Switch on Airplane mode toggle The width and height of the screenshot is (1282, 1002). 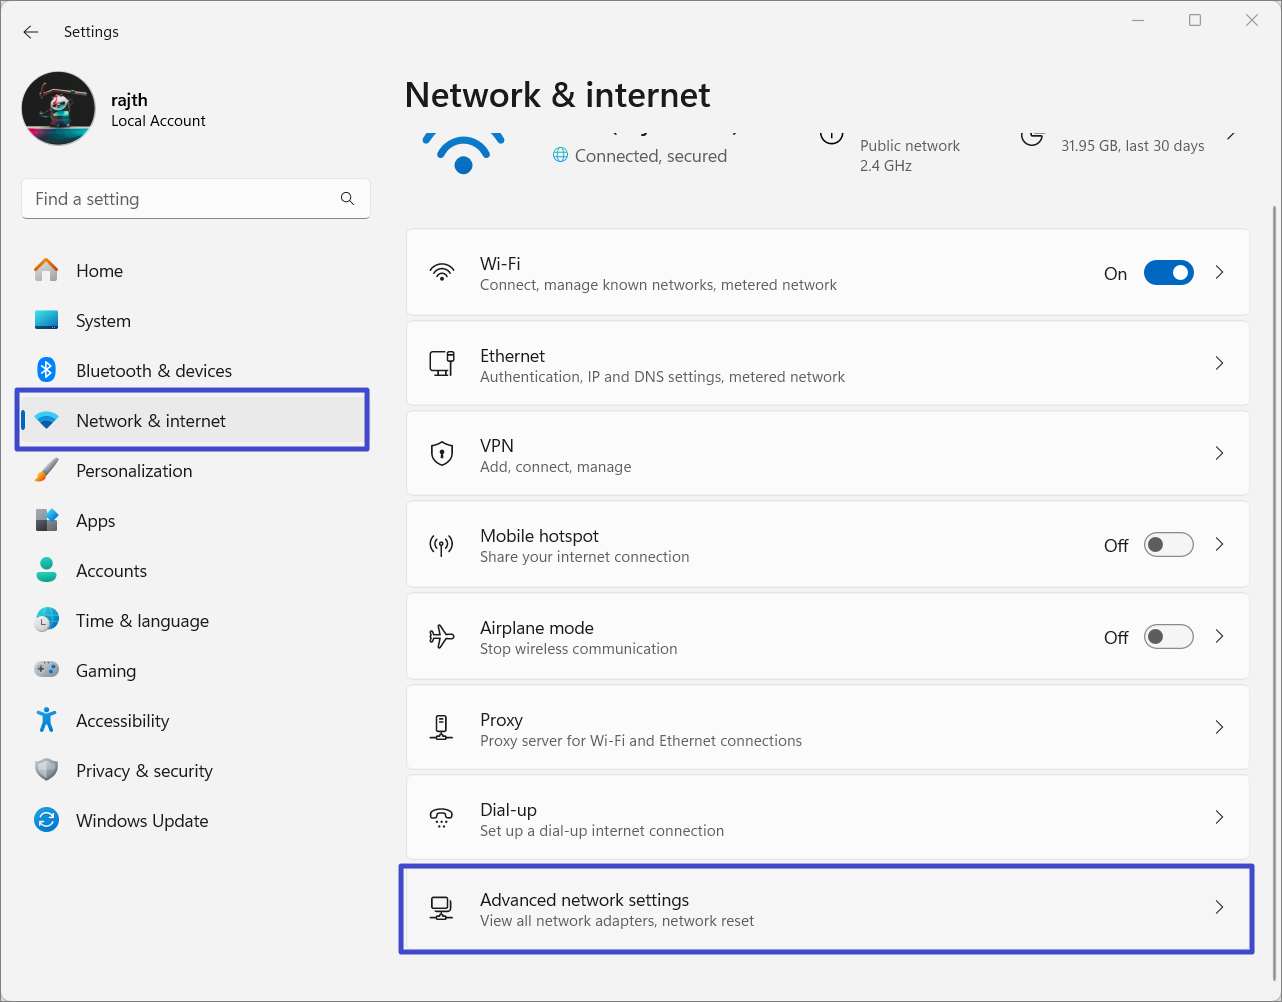1168,637
